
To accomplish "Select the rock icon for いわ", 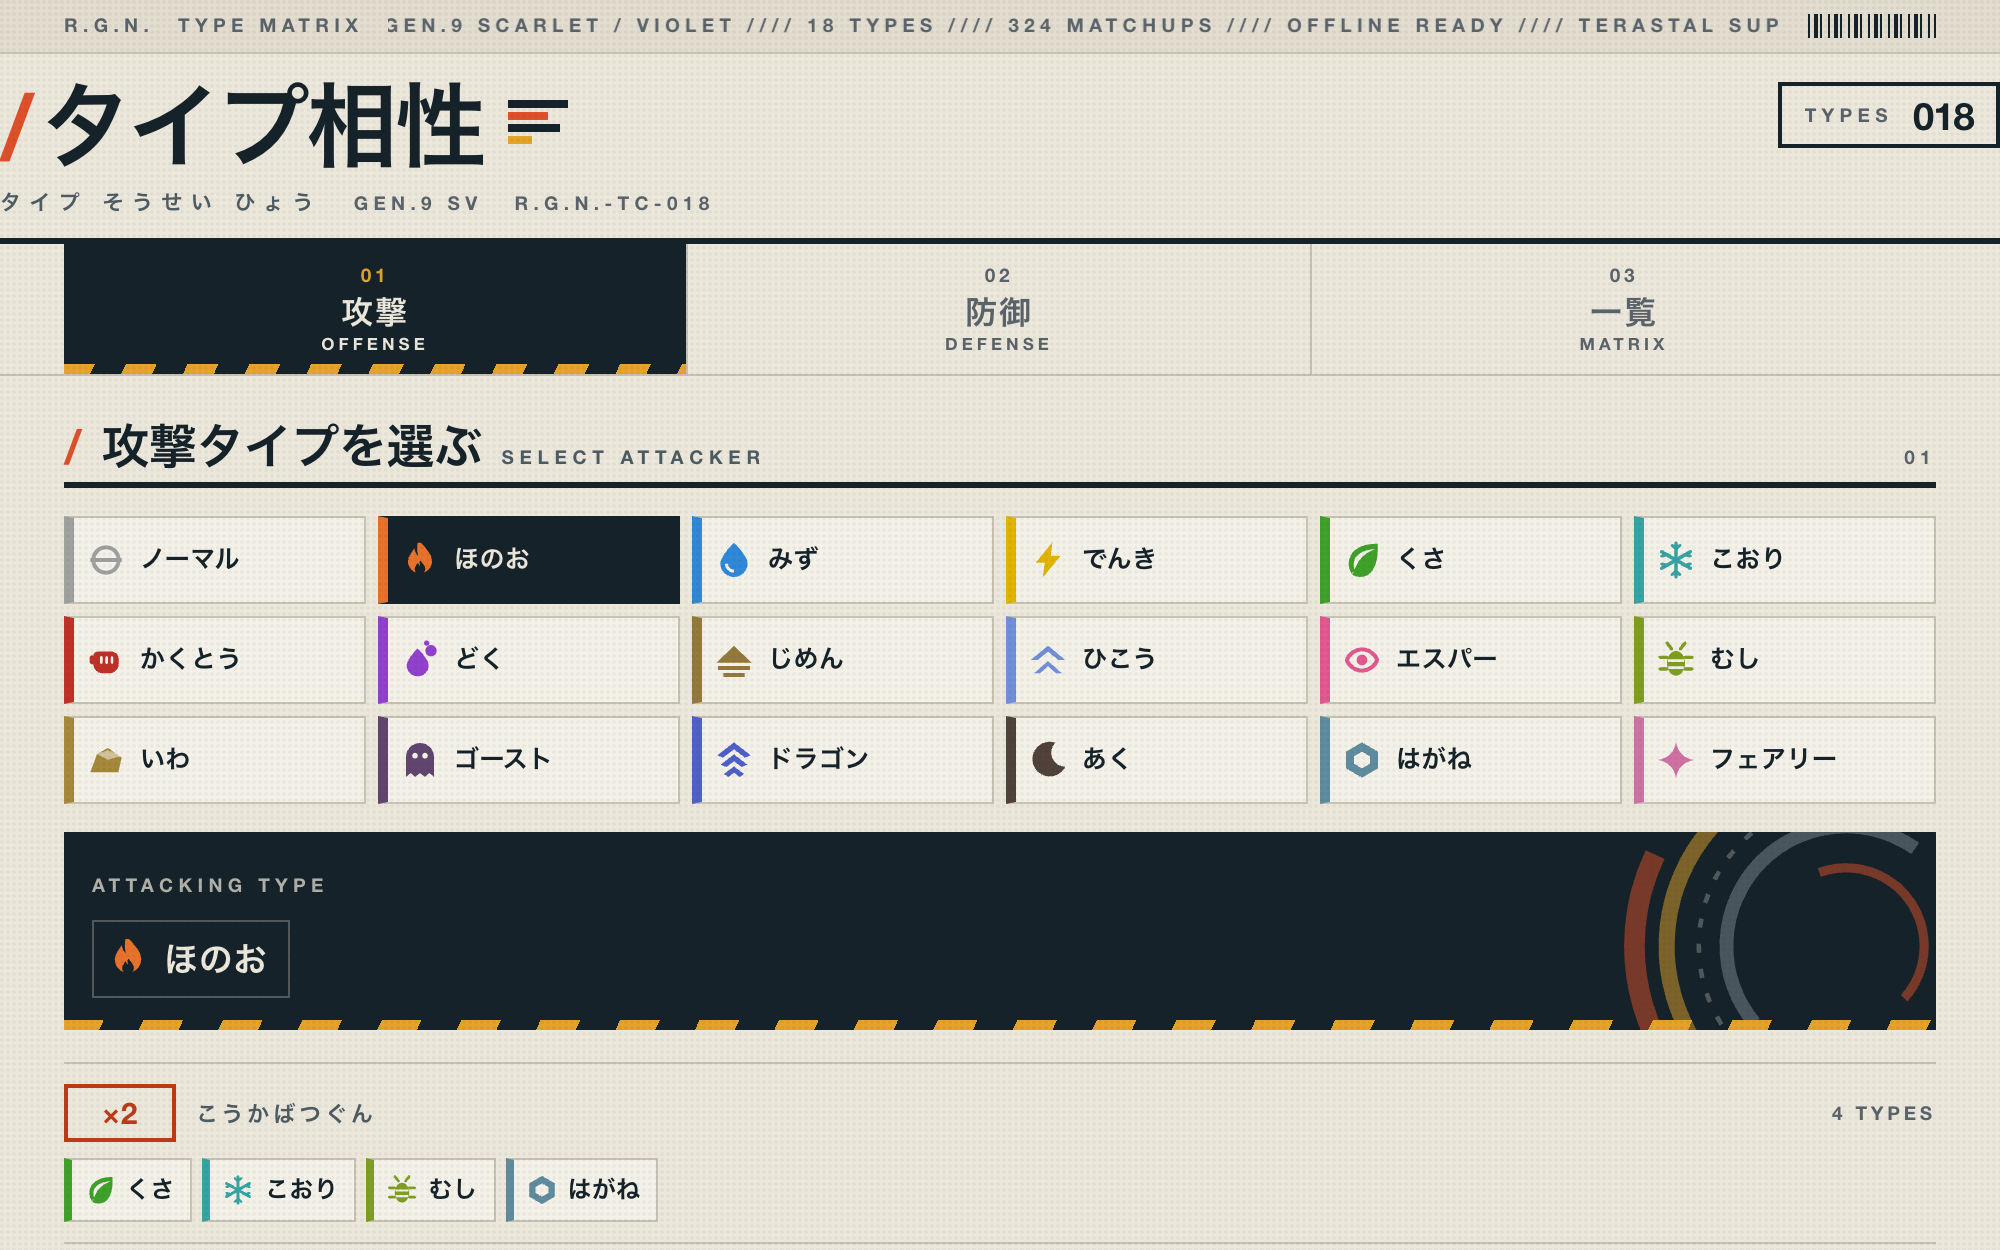I will click(x=106, y=760).
